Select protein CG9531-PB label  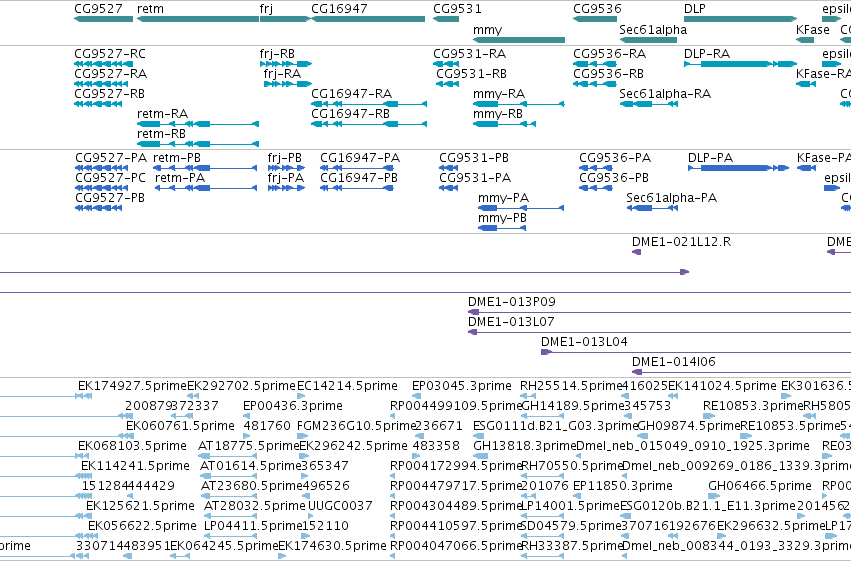pyautogui.click(x=474, y=158)
